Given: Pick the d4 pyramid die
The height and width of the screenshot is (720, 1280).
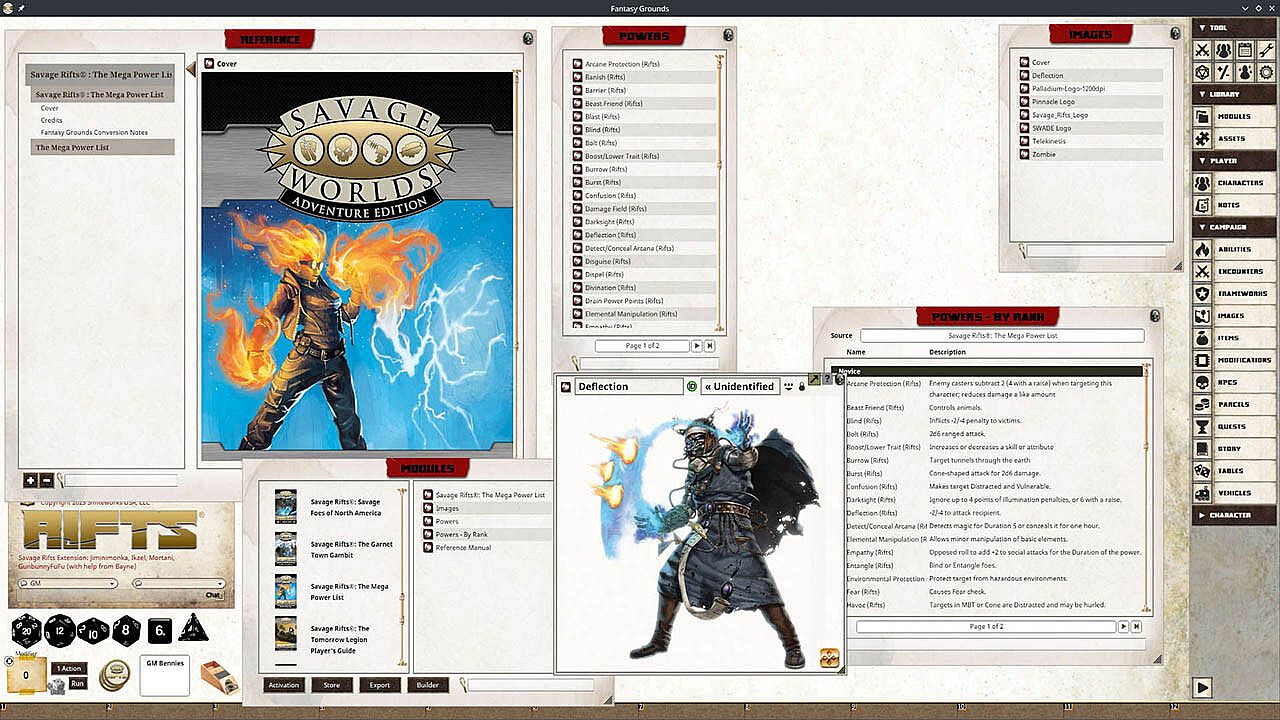Looking at the screenshot, I should 193,628.
